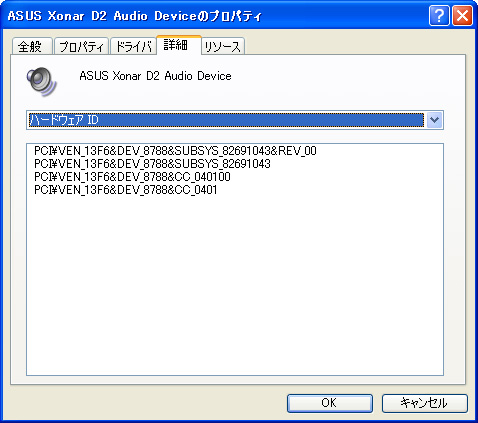This screenshot has height=423, width=478.
Task: Click empty area in hardware ID list
Action: (x=235, y=283)
